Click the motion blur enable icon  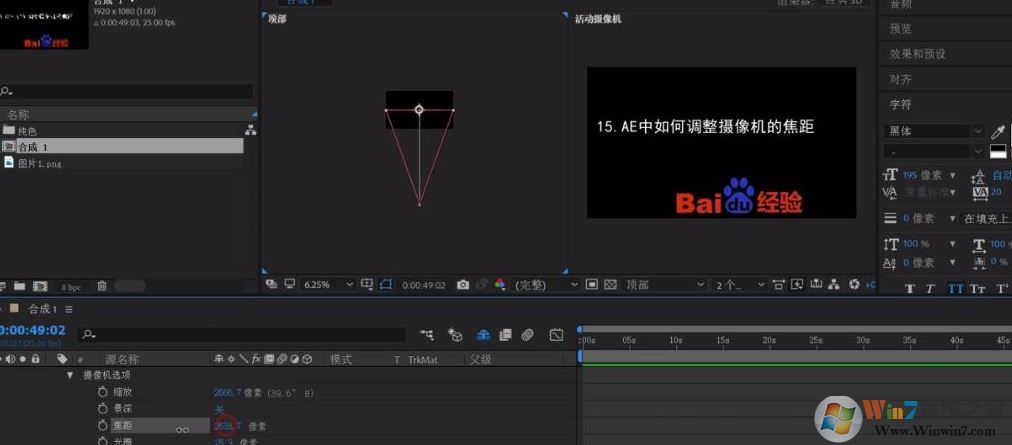point(527,335)
